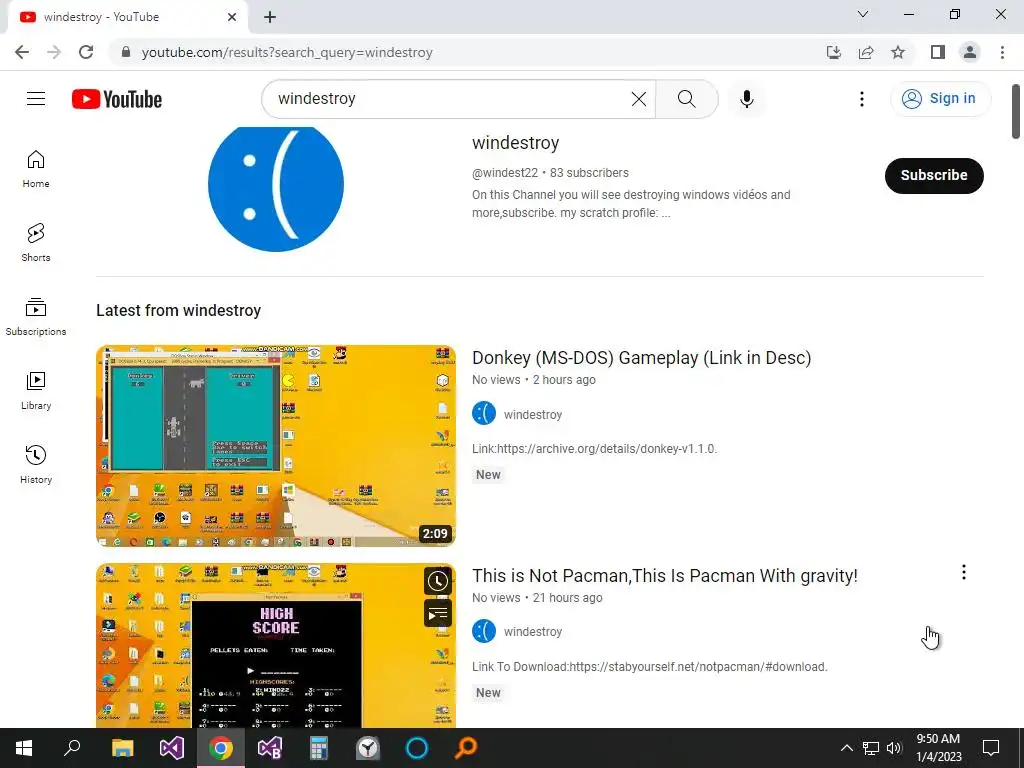
Task: Click the volume speaker tray icon
Action: 894,748
